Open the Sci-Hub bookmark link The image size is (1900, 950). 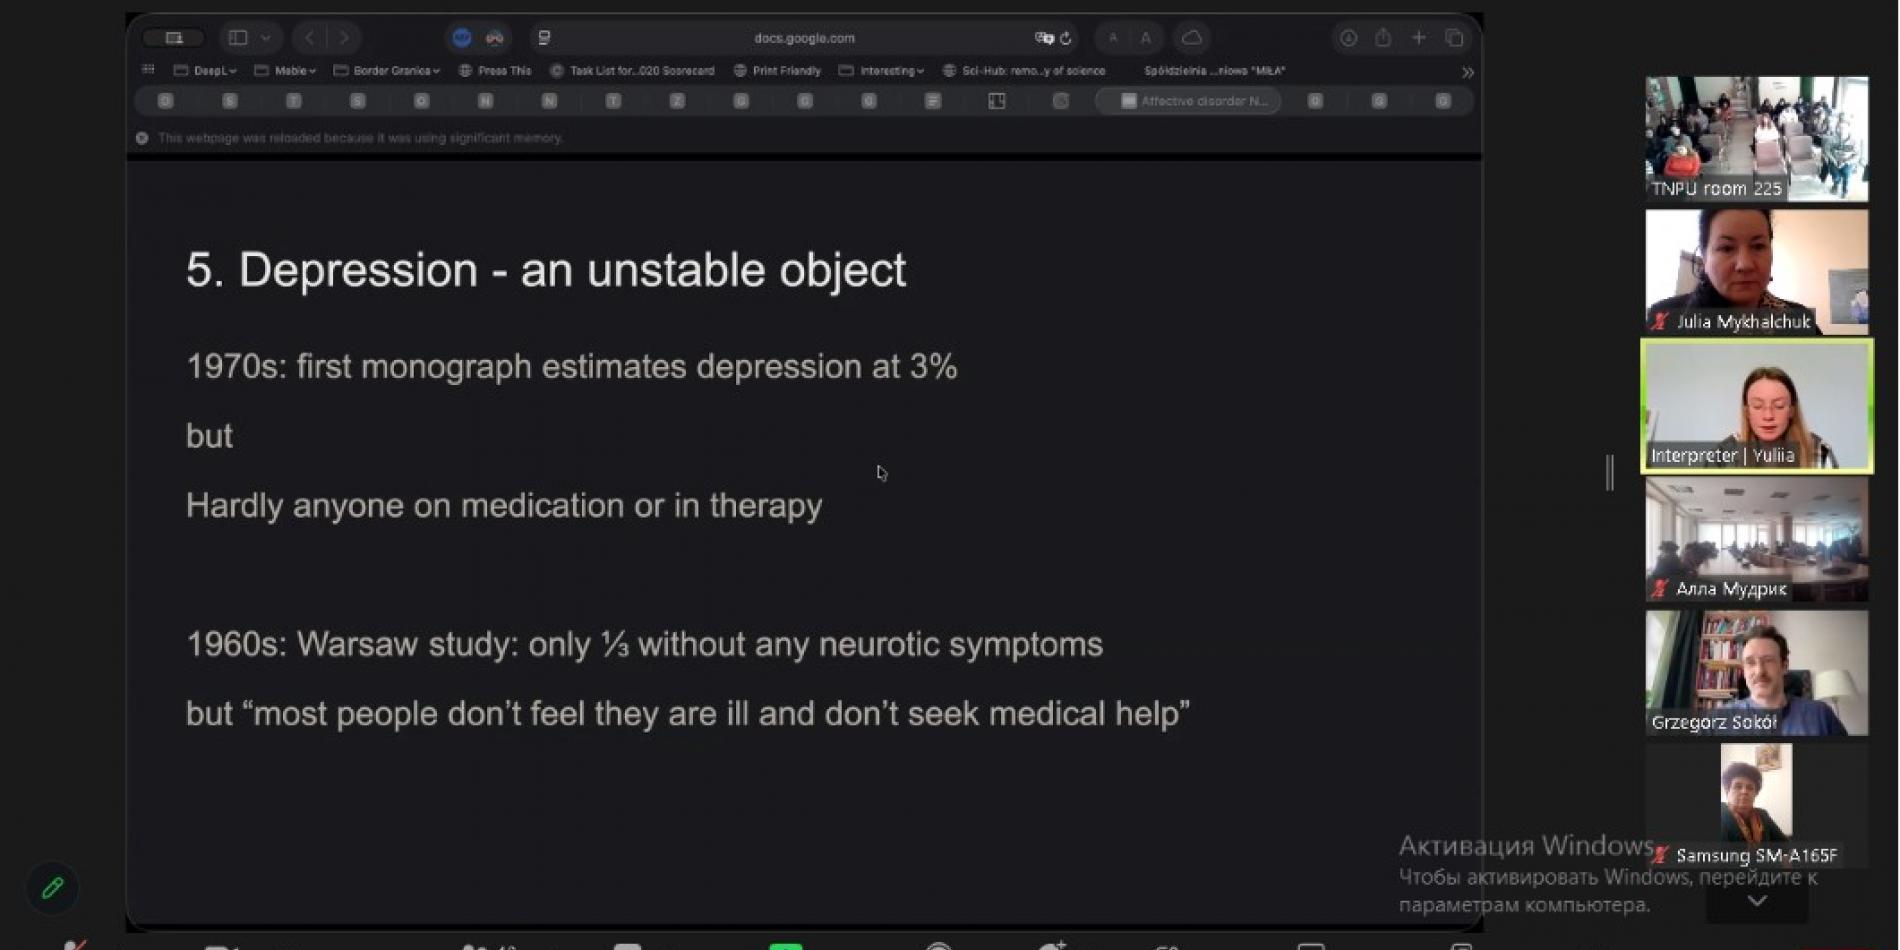(1025, 71)
